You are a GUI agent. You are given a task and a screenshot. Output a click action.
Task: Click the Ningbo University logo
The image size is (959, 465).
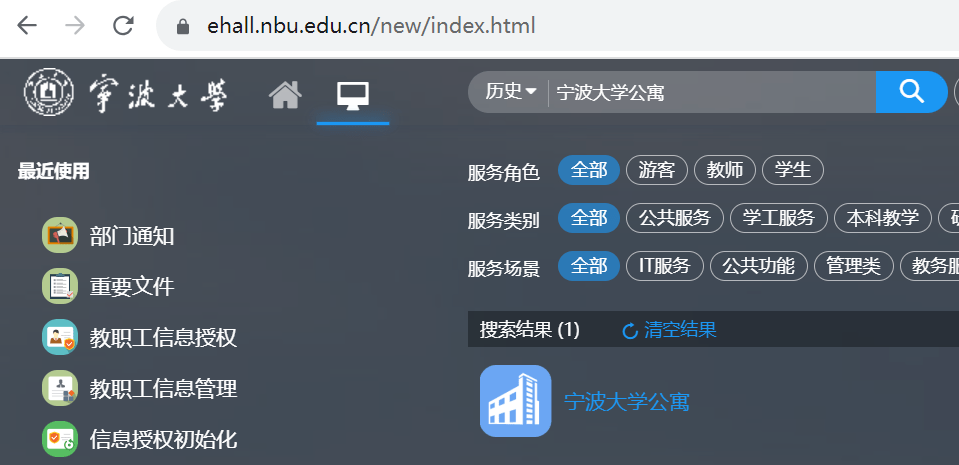pyautogui.click(x=125, y=92)
